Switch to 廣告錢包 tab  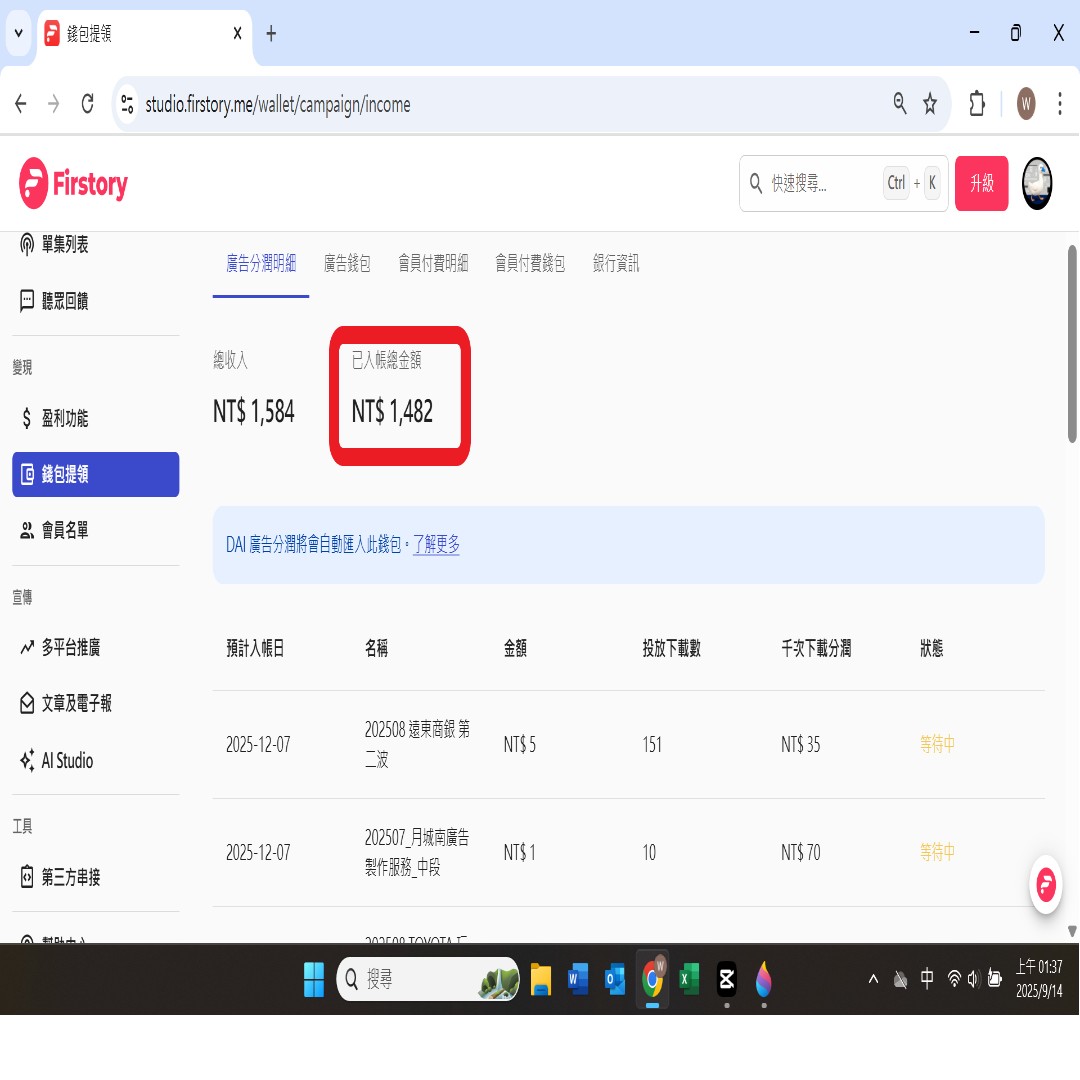[347, 264]
